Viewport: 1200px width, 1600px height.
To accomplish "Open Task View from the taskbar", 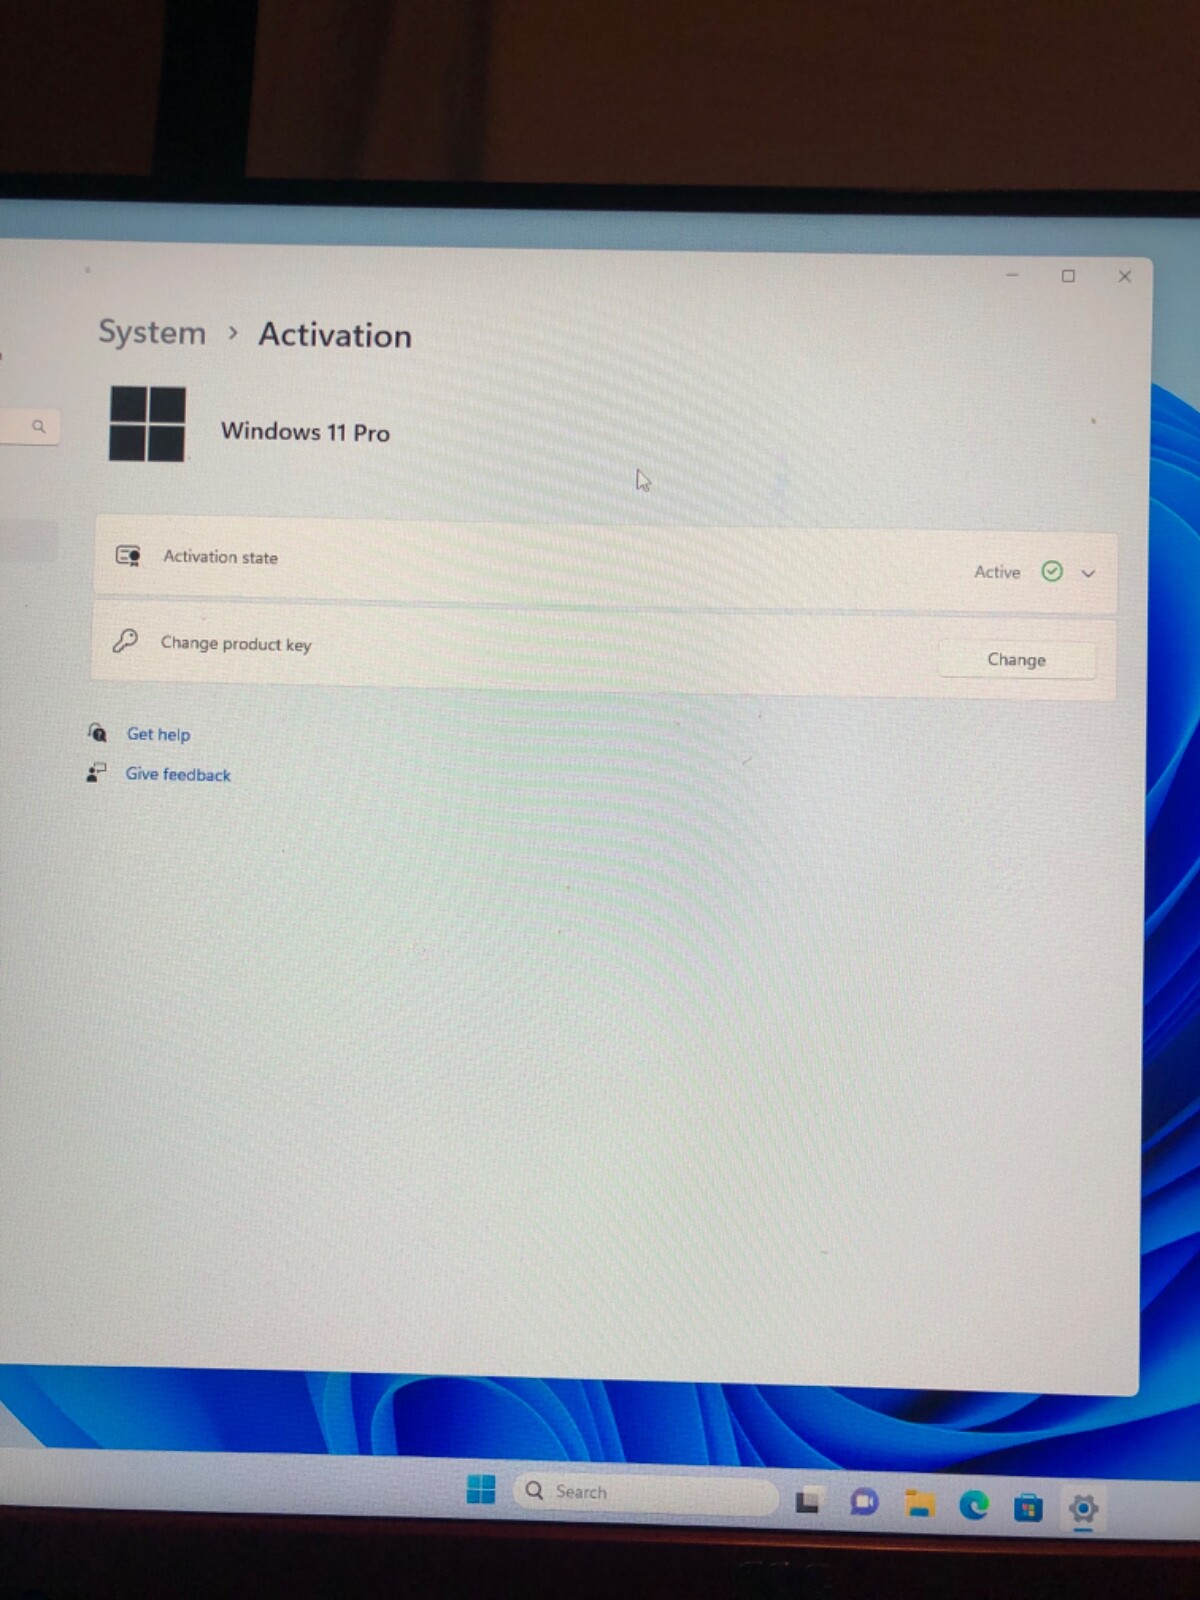I will pos(809,1500).
